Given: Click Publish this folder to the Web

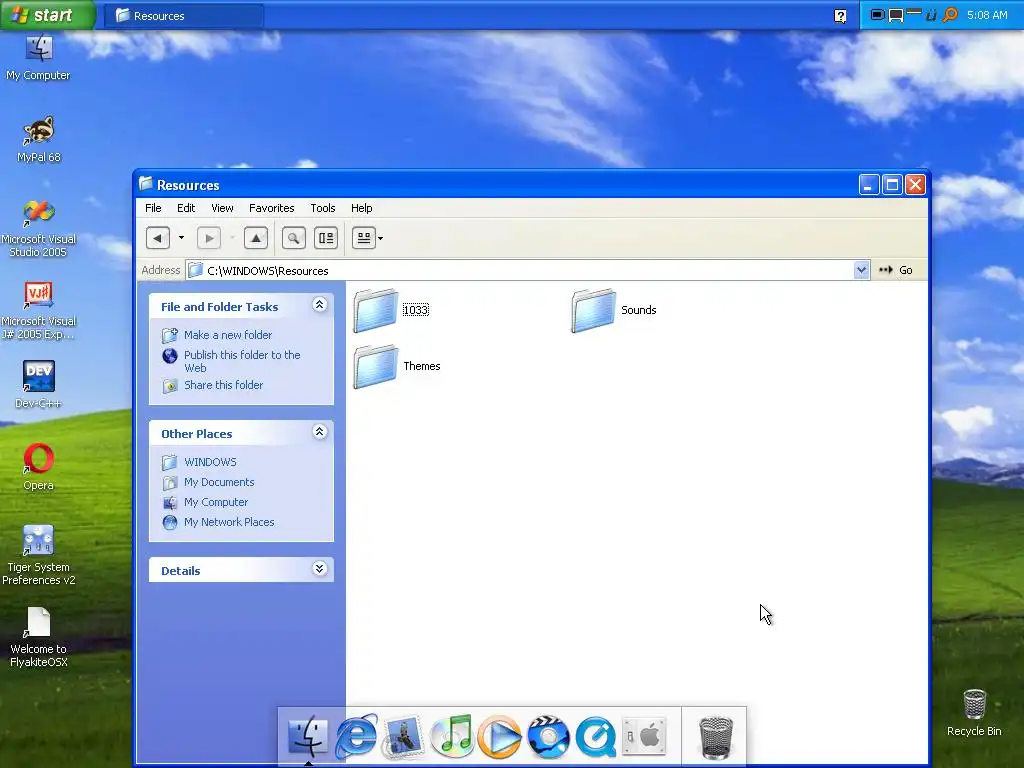Looking at the screenshot, I should tap(242, 361).
